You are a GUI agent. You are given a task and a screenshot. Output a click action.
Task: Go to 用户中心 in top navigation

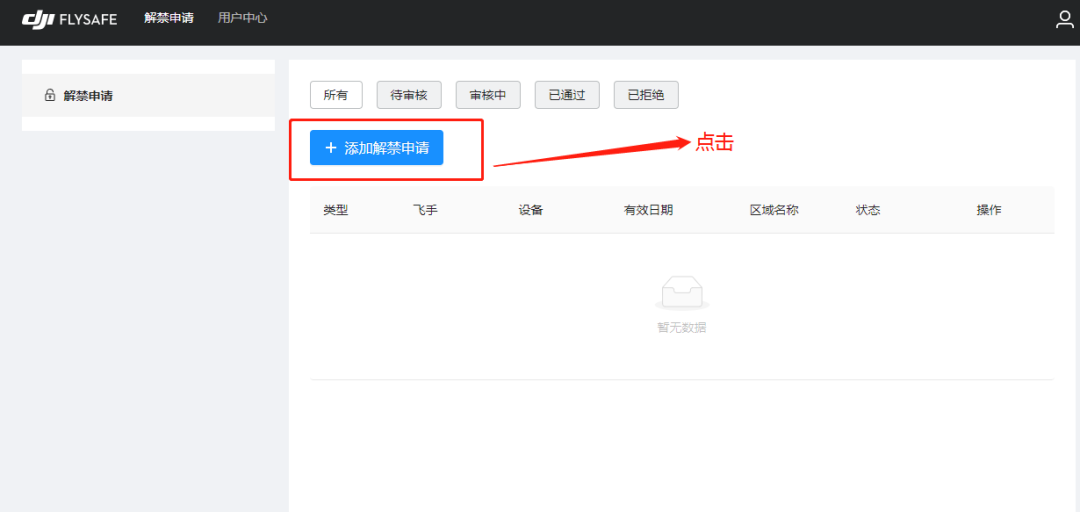click(x=242, y=18)
